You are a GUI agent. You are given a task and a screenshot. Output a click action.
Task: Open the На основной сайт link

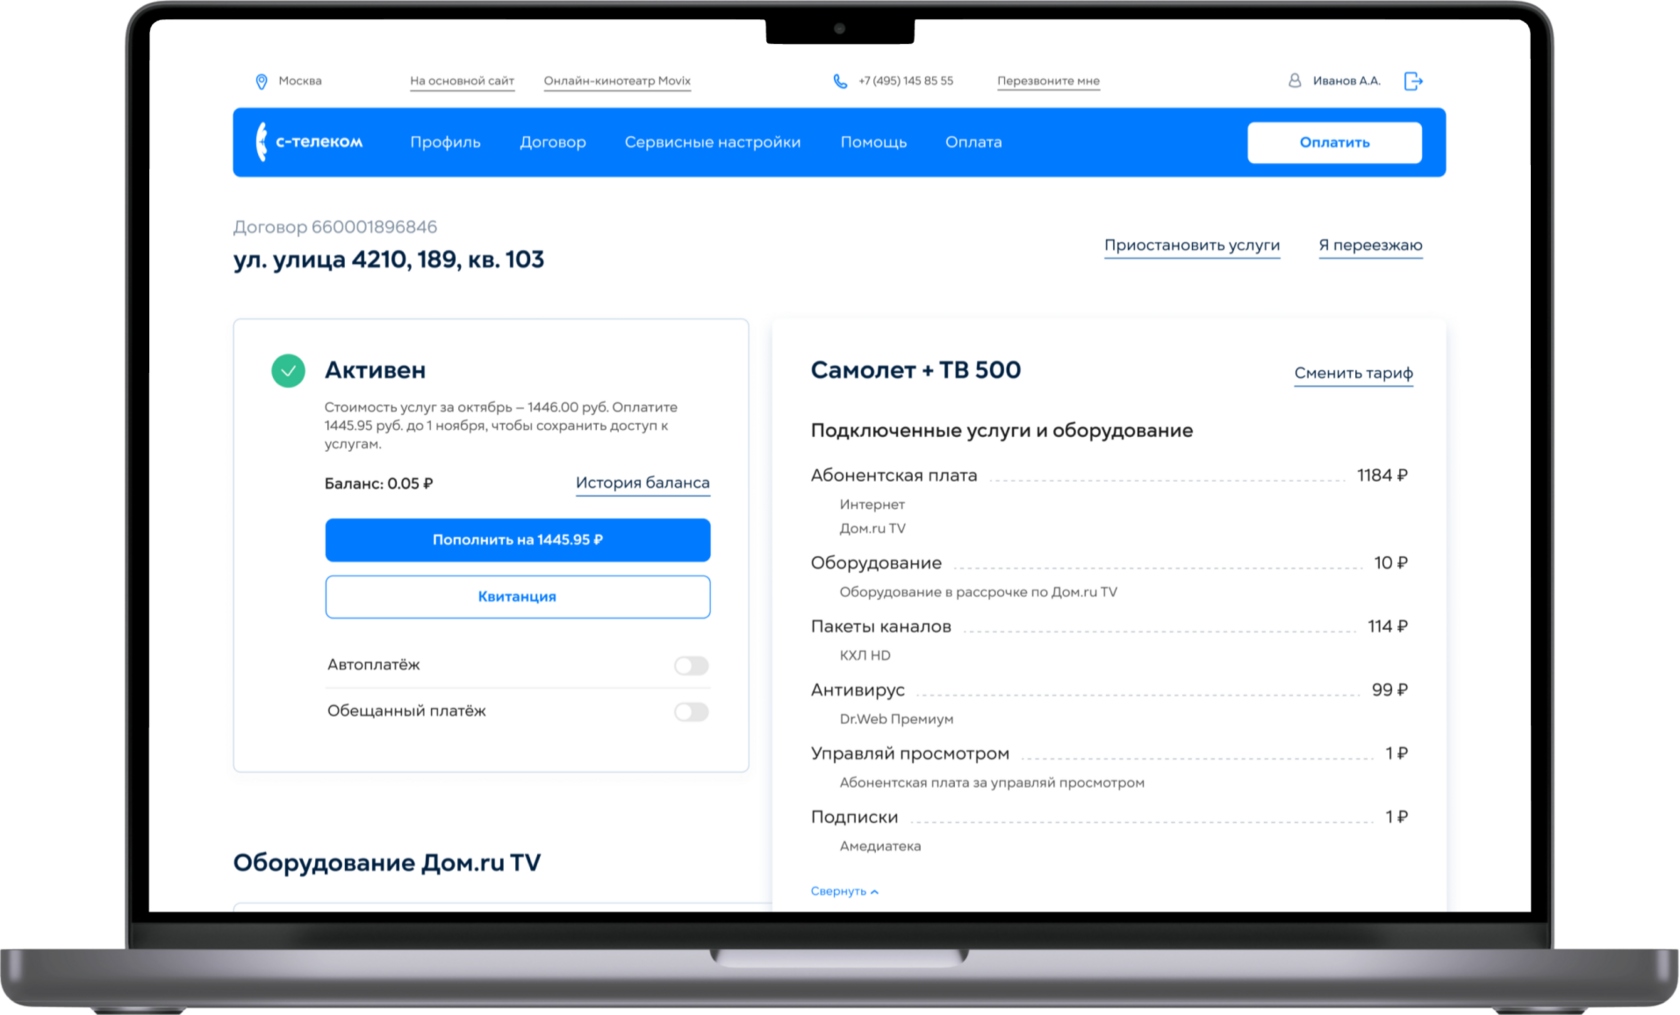coord(462,81)
